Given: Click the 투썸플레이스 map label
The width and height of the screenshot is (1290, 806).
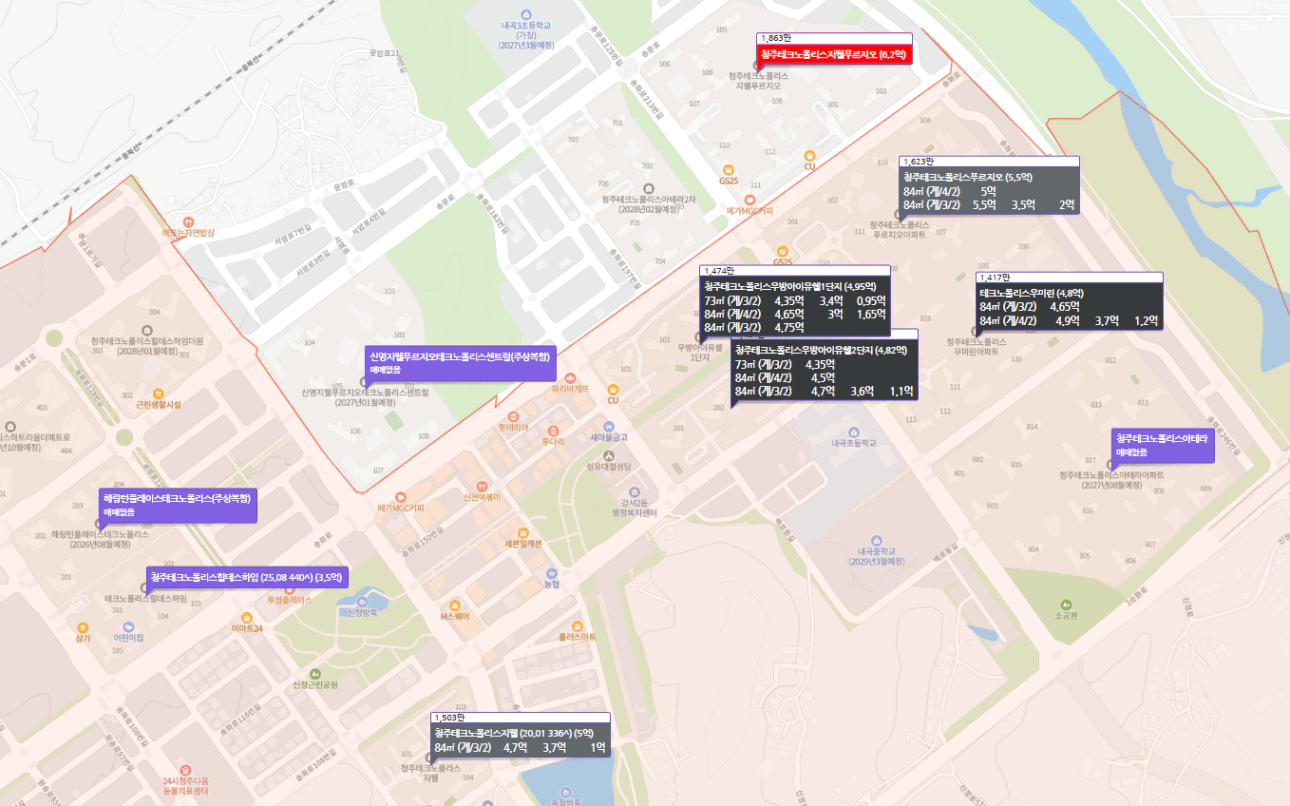Looking at the screenshot, I should tap(290, 600).
